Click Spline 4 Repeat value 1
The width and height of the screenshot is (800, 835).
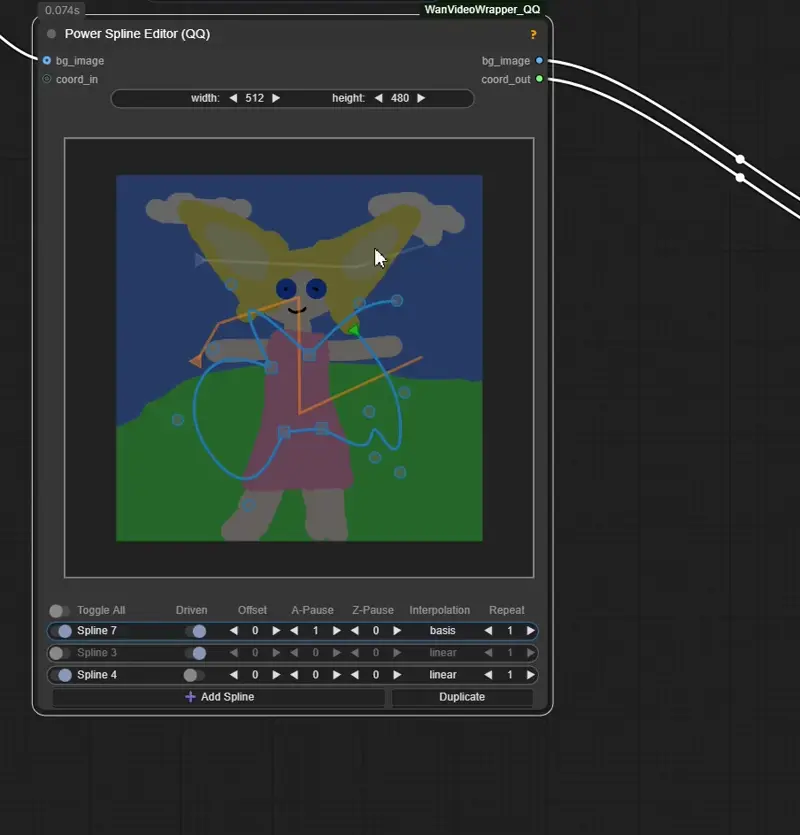510,675
